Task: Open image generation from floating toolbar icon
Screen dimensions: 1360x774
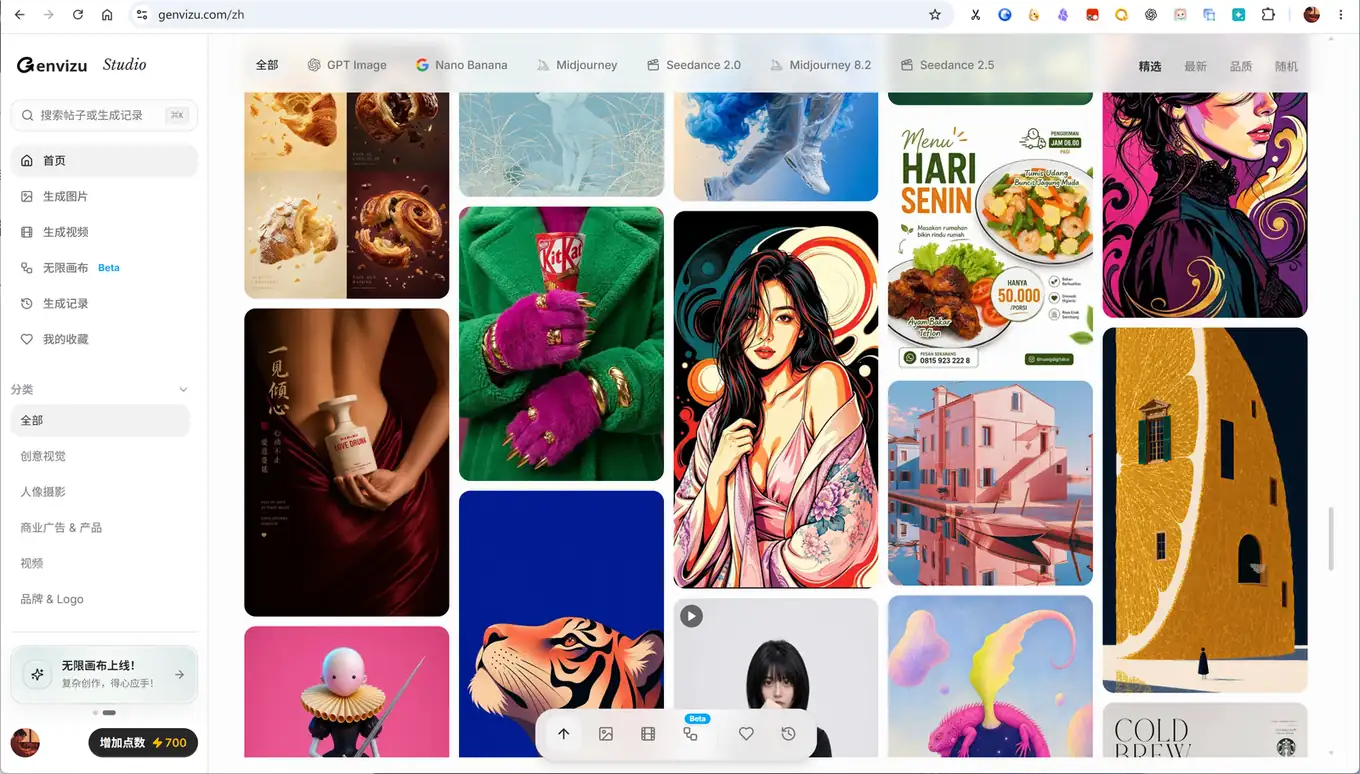Action: coord(606,734)
